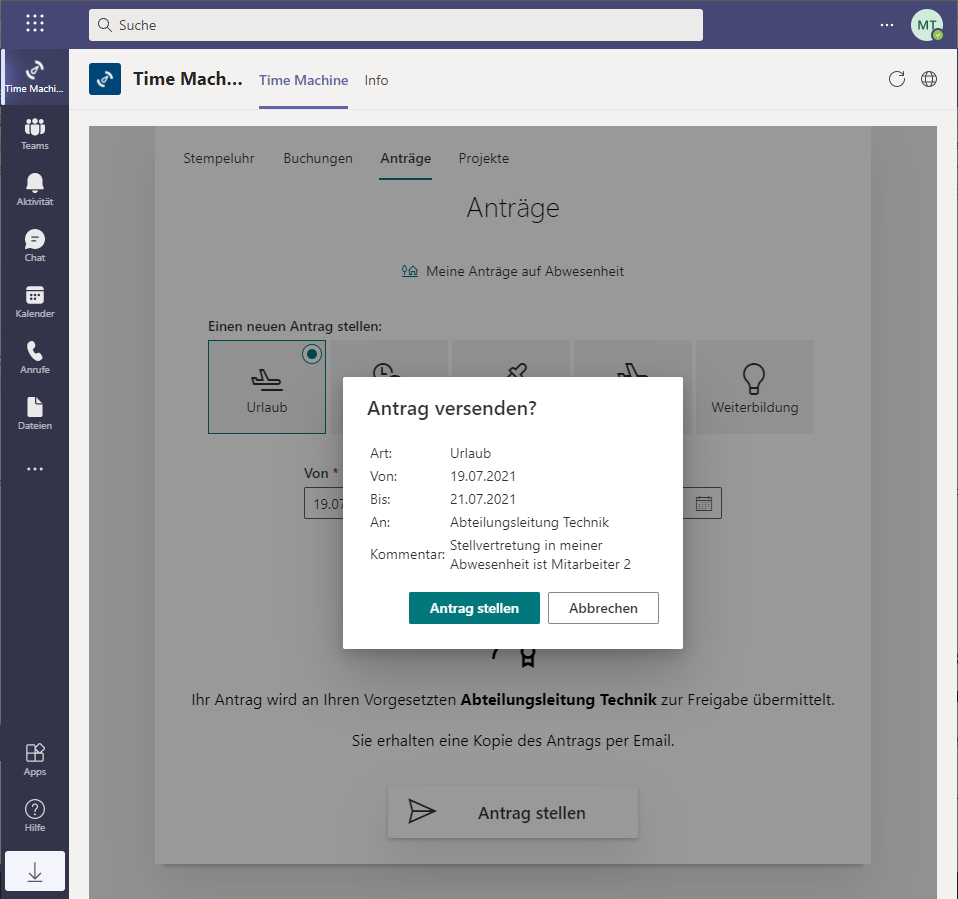Click the globe website icon
Viewport: 958px width, 899px height.
[929, 80]
